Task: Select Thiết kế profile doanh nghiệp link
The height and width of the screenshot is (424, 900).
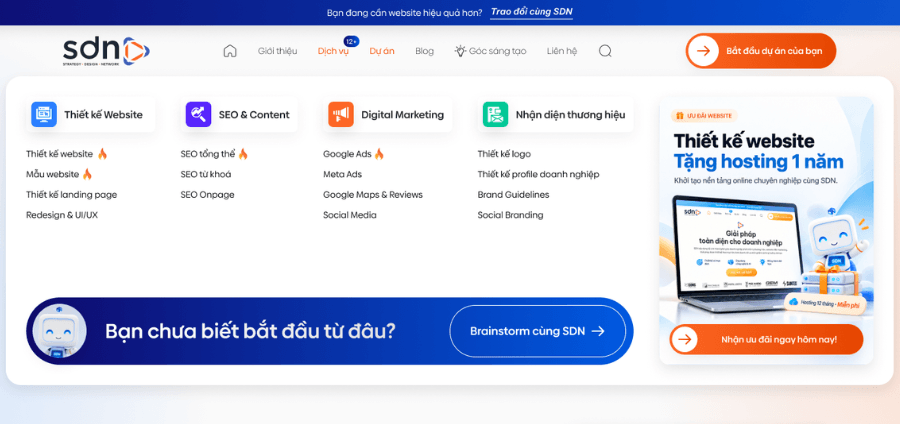Action: 538,174
